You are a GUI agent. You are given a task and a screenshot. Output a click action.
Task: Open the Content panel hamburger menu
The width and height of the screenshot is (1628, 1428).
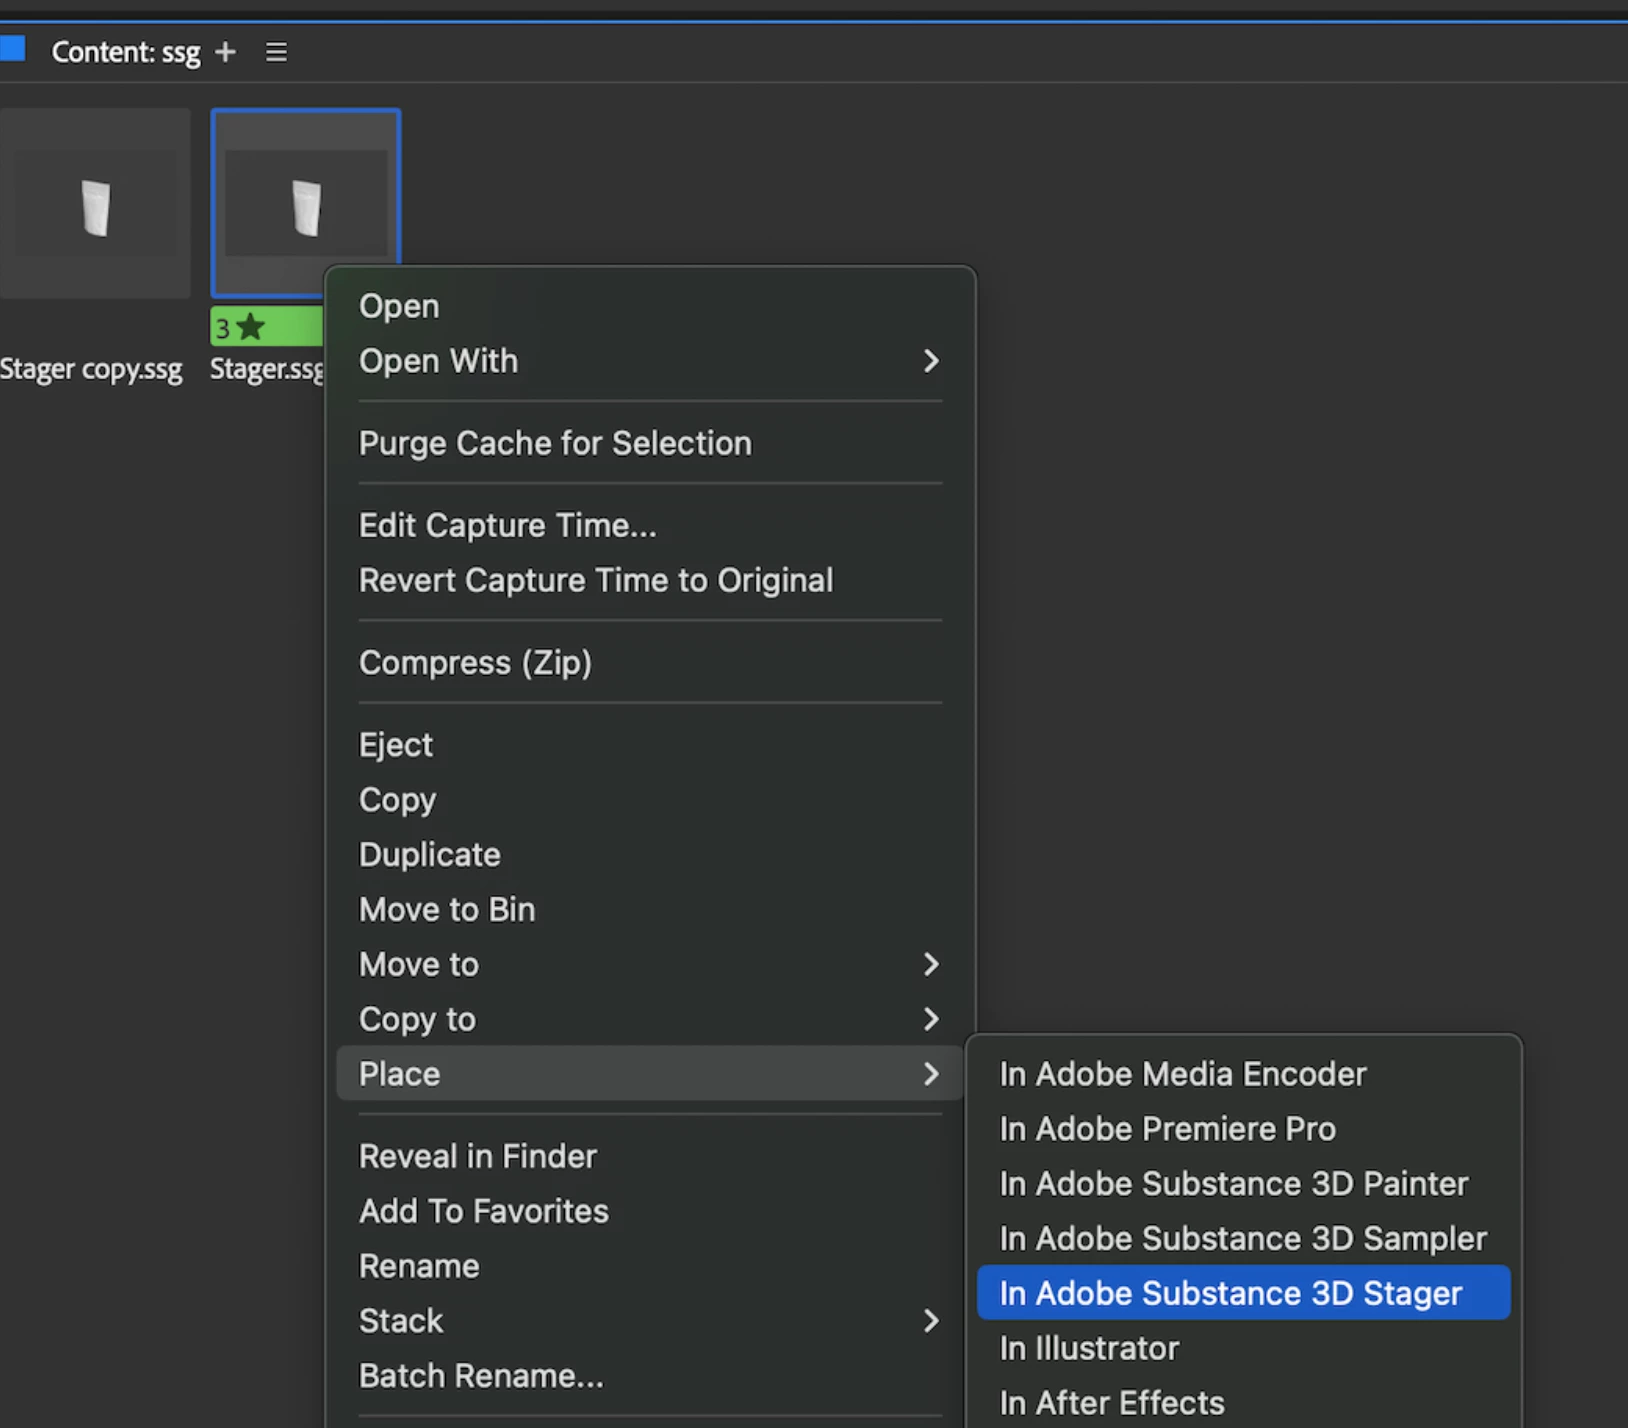pyautogui.click(x=276, y=52)
